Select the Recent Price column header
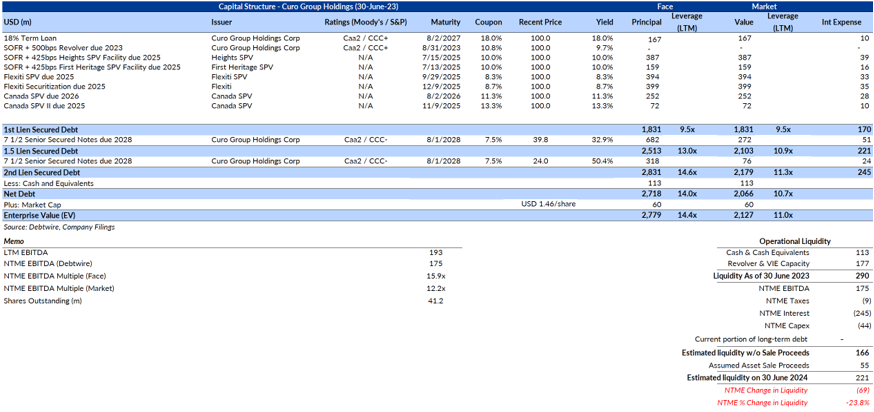The image size is (874, 412). (x=540, y=22)
